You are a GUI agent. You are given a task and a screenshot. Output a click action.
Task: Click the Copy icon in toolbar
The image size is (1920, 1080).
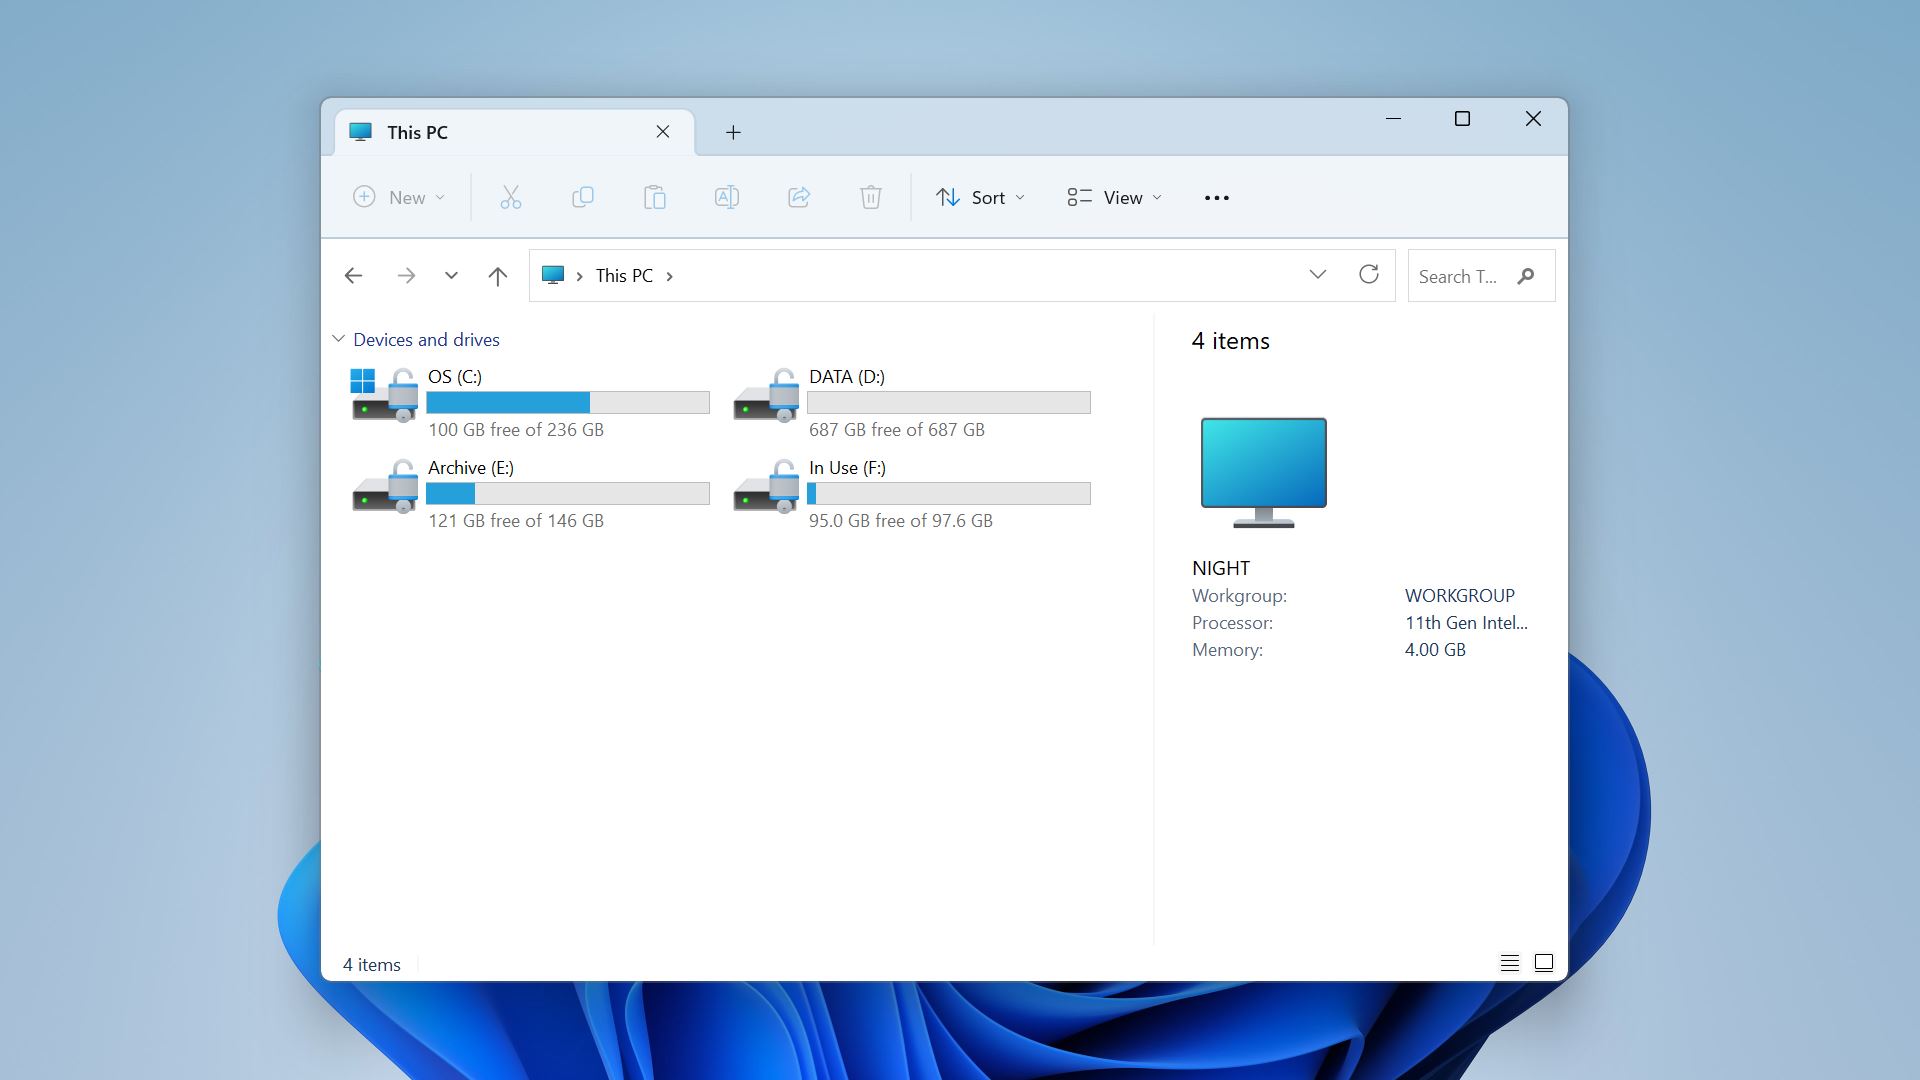(x=582, y=198)
